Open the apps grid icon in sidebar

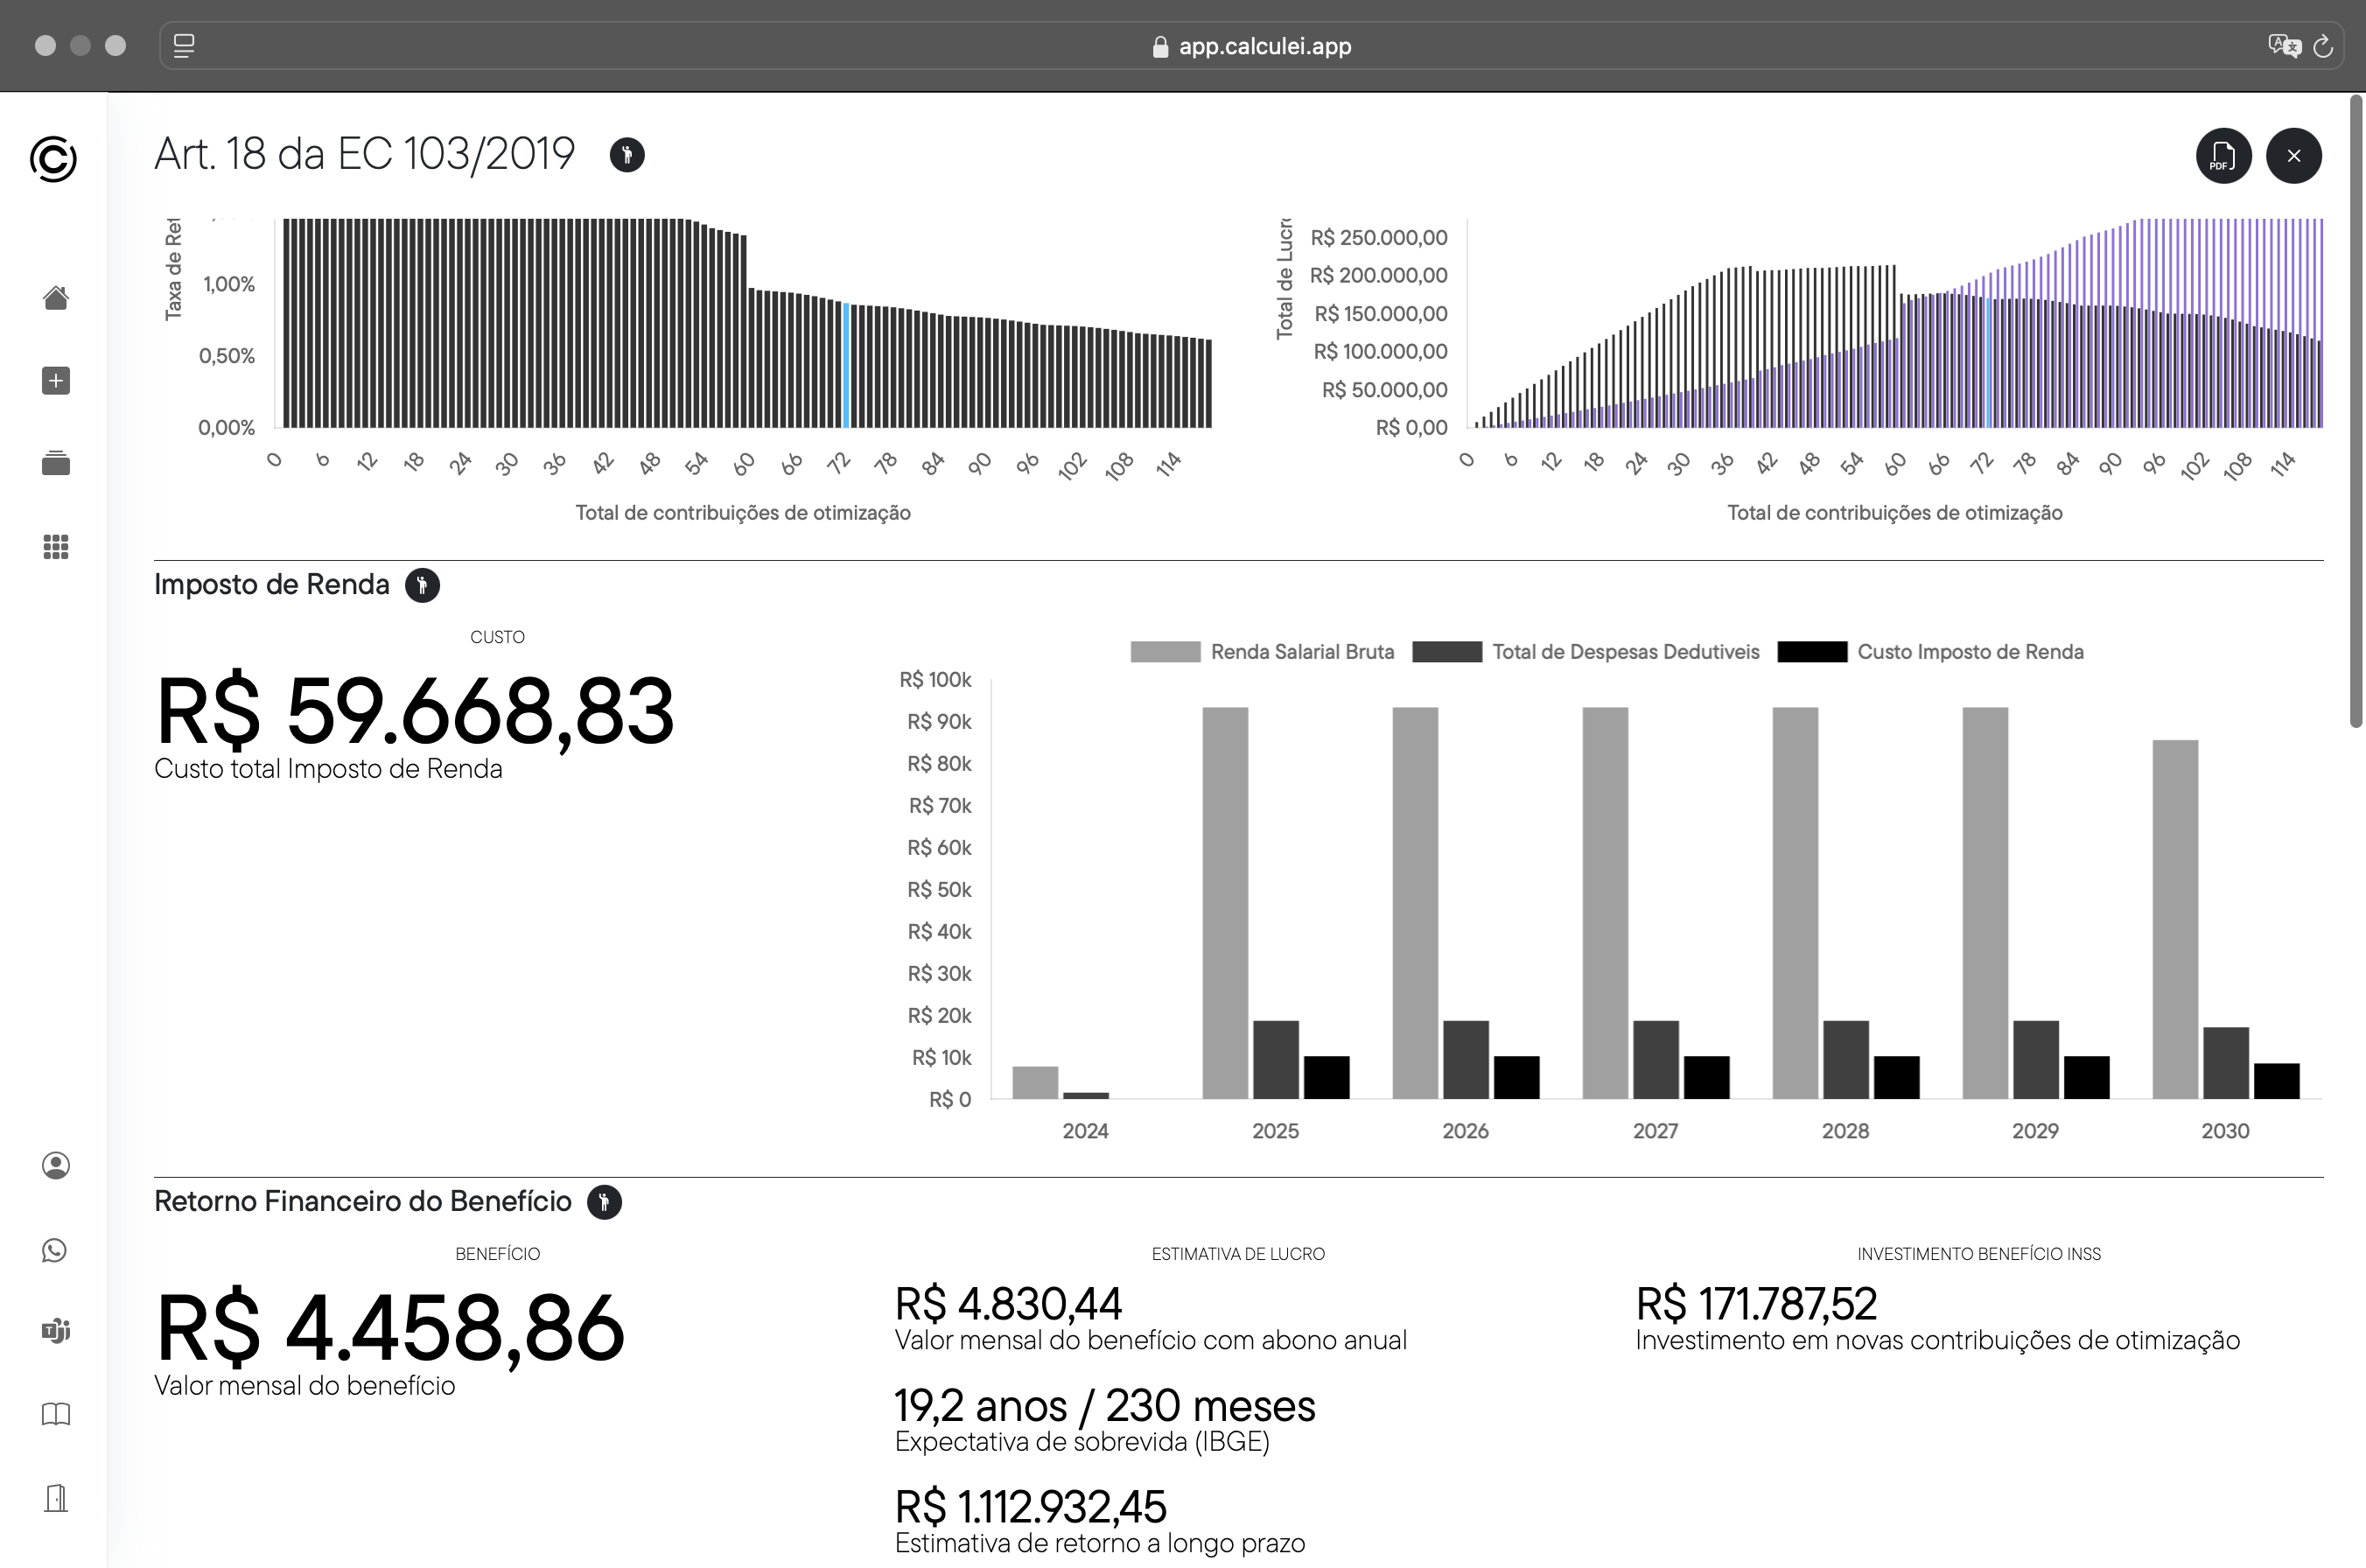coord(56,546)
